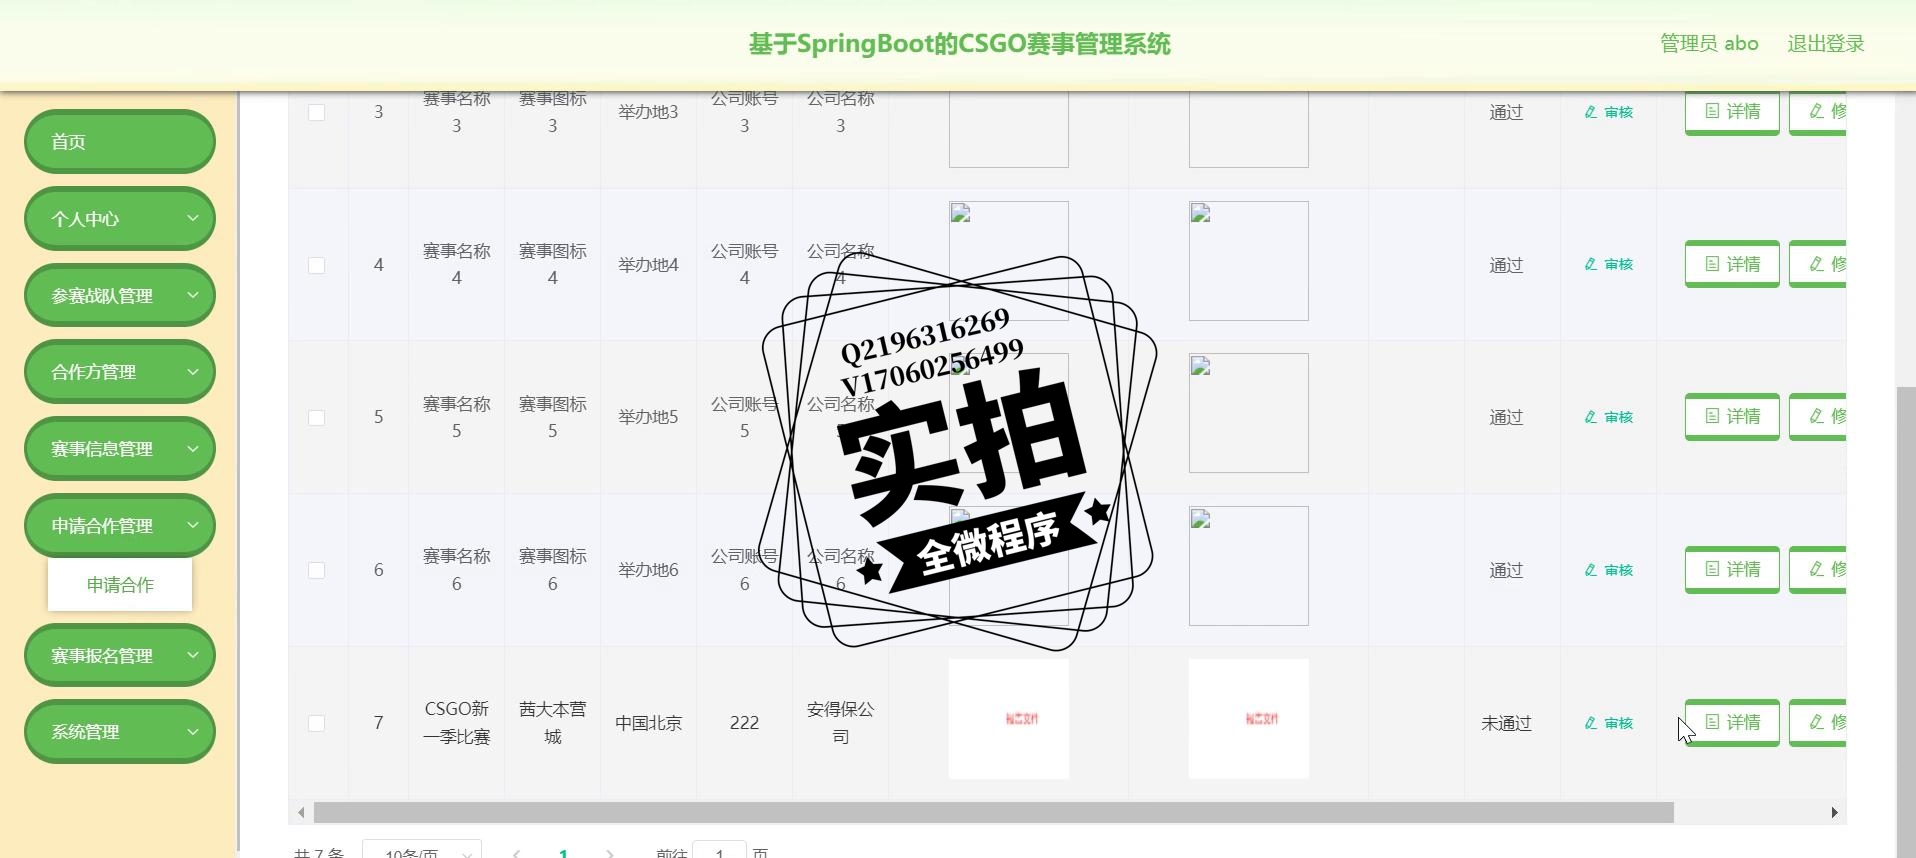Click the CSGO新一季比赛 cell
Viewport: 1916px width, 858px height.
tap(456, 723)
